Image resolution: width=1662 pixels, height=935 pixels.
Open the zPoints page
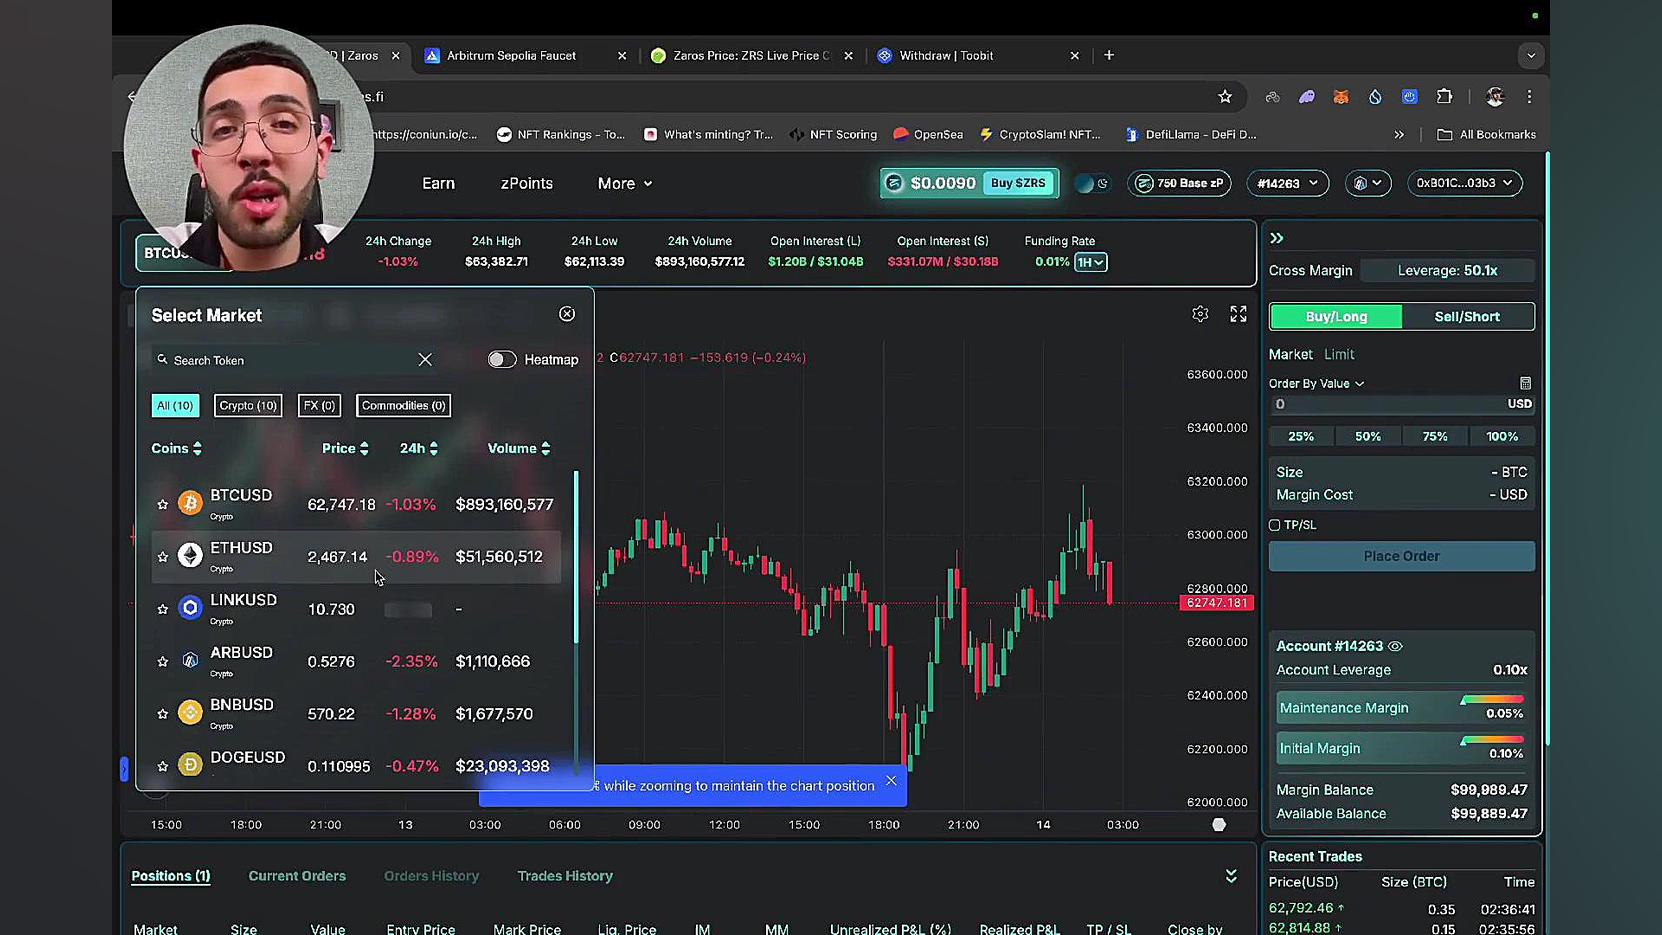click(527, 184)
